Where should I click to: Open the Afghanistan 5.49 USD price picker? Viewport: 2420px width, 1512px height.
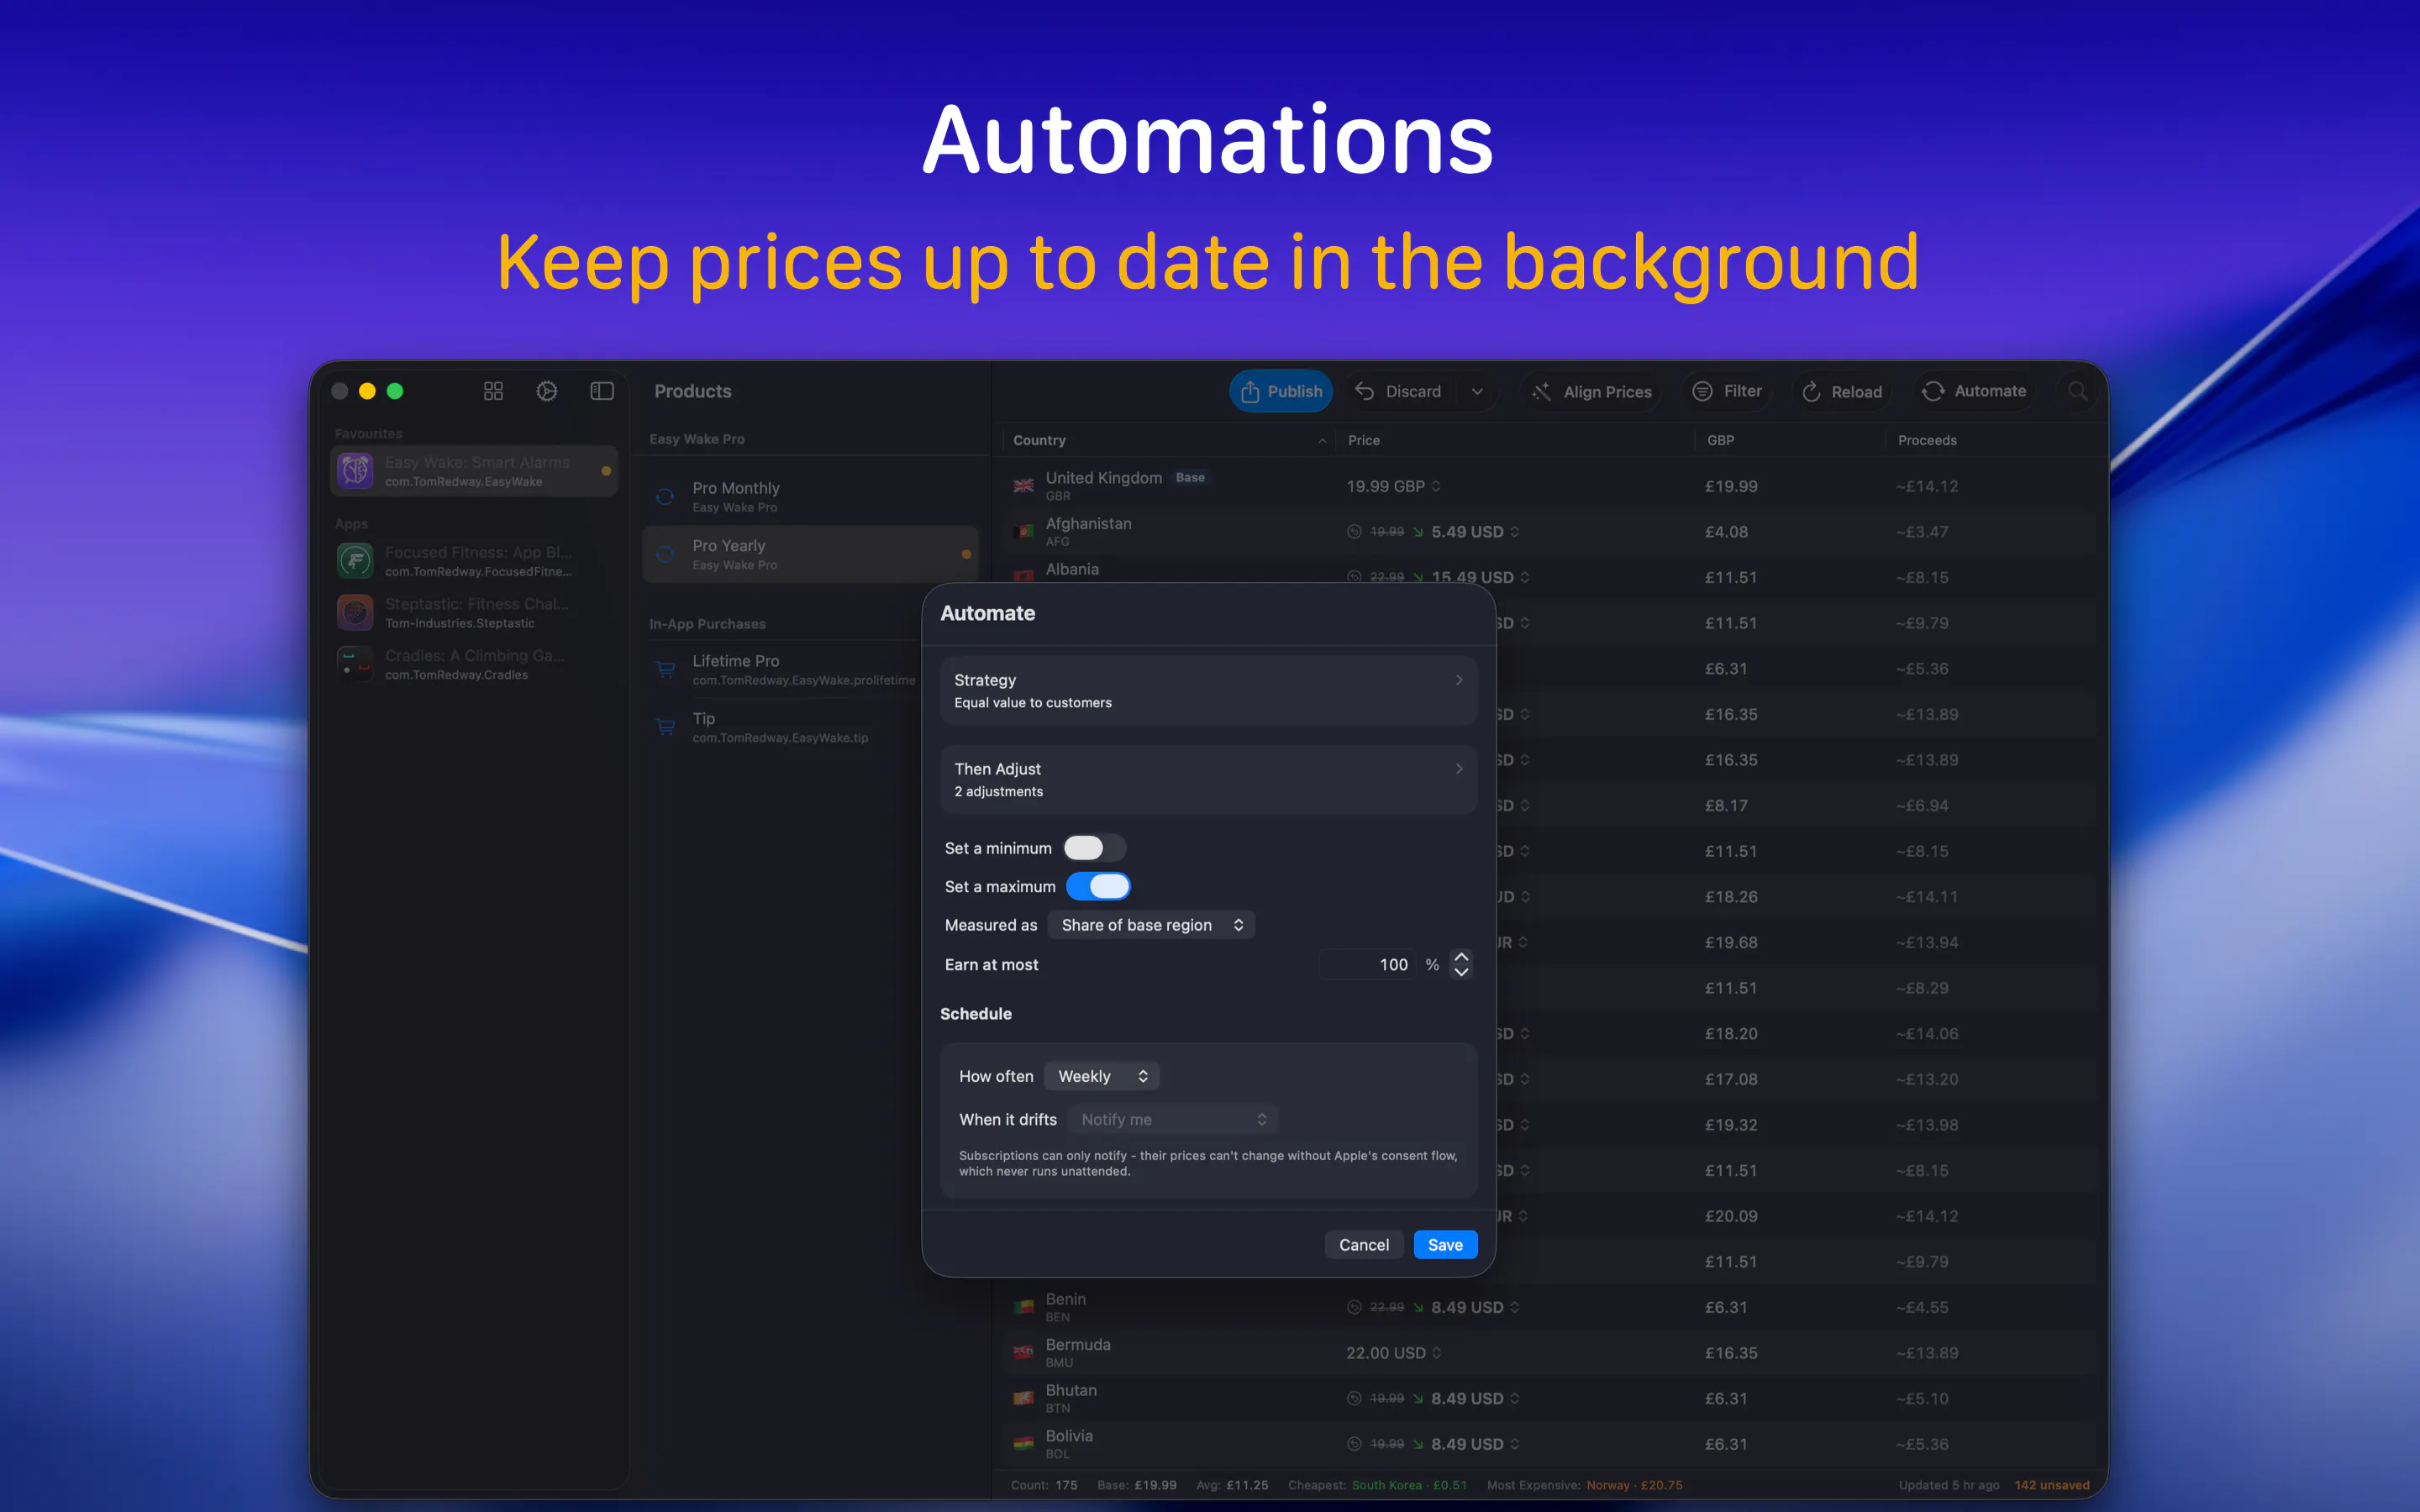pyautogui.click(x=1475, y=532)
